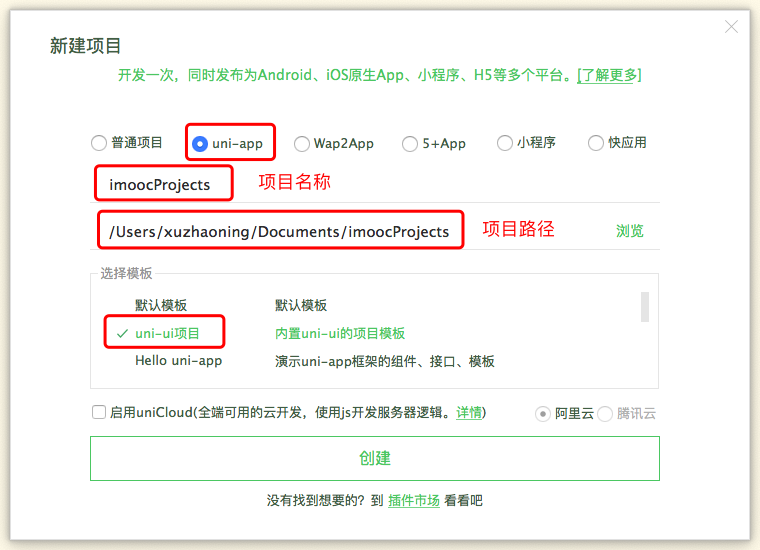Pick the 5+App radio button

point(410,144)
